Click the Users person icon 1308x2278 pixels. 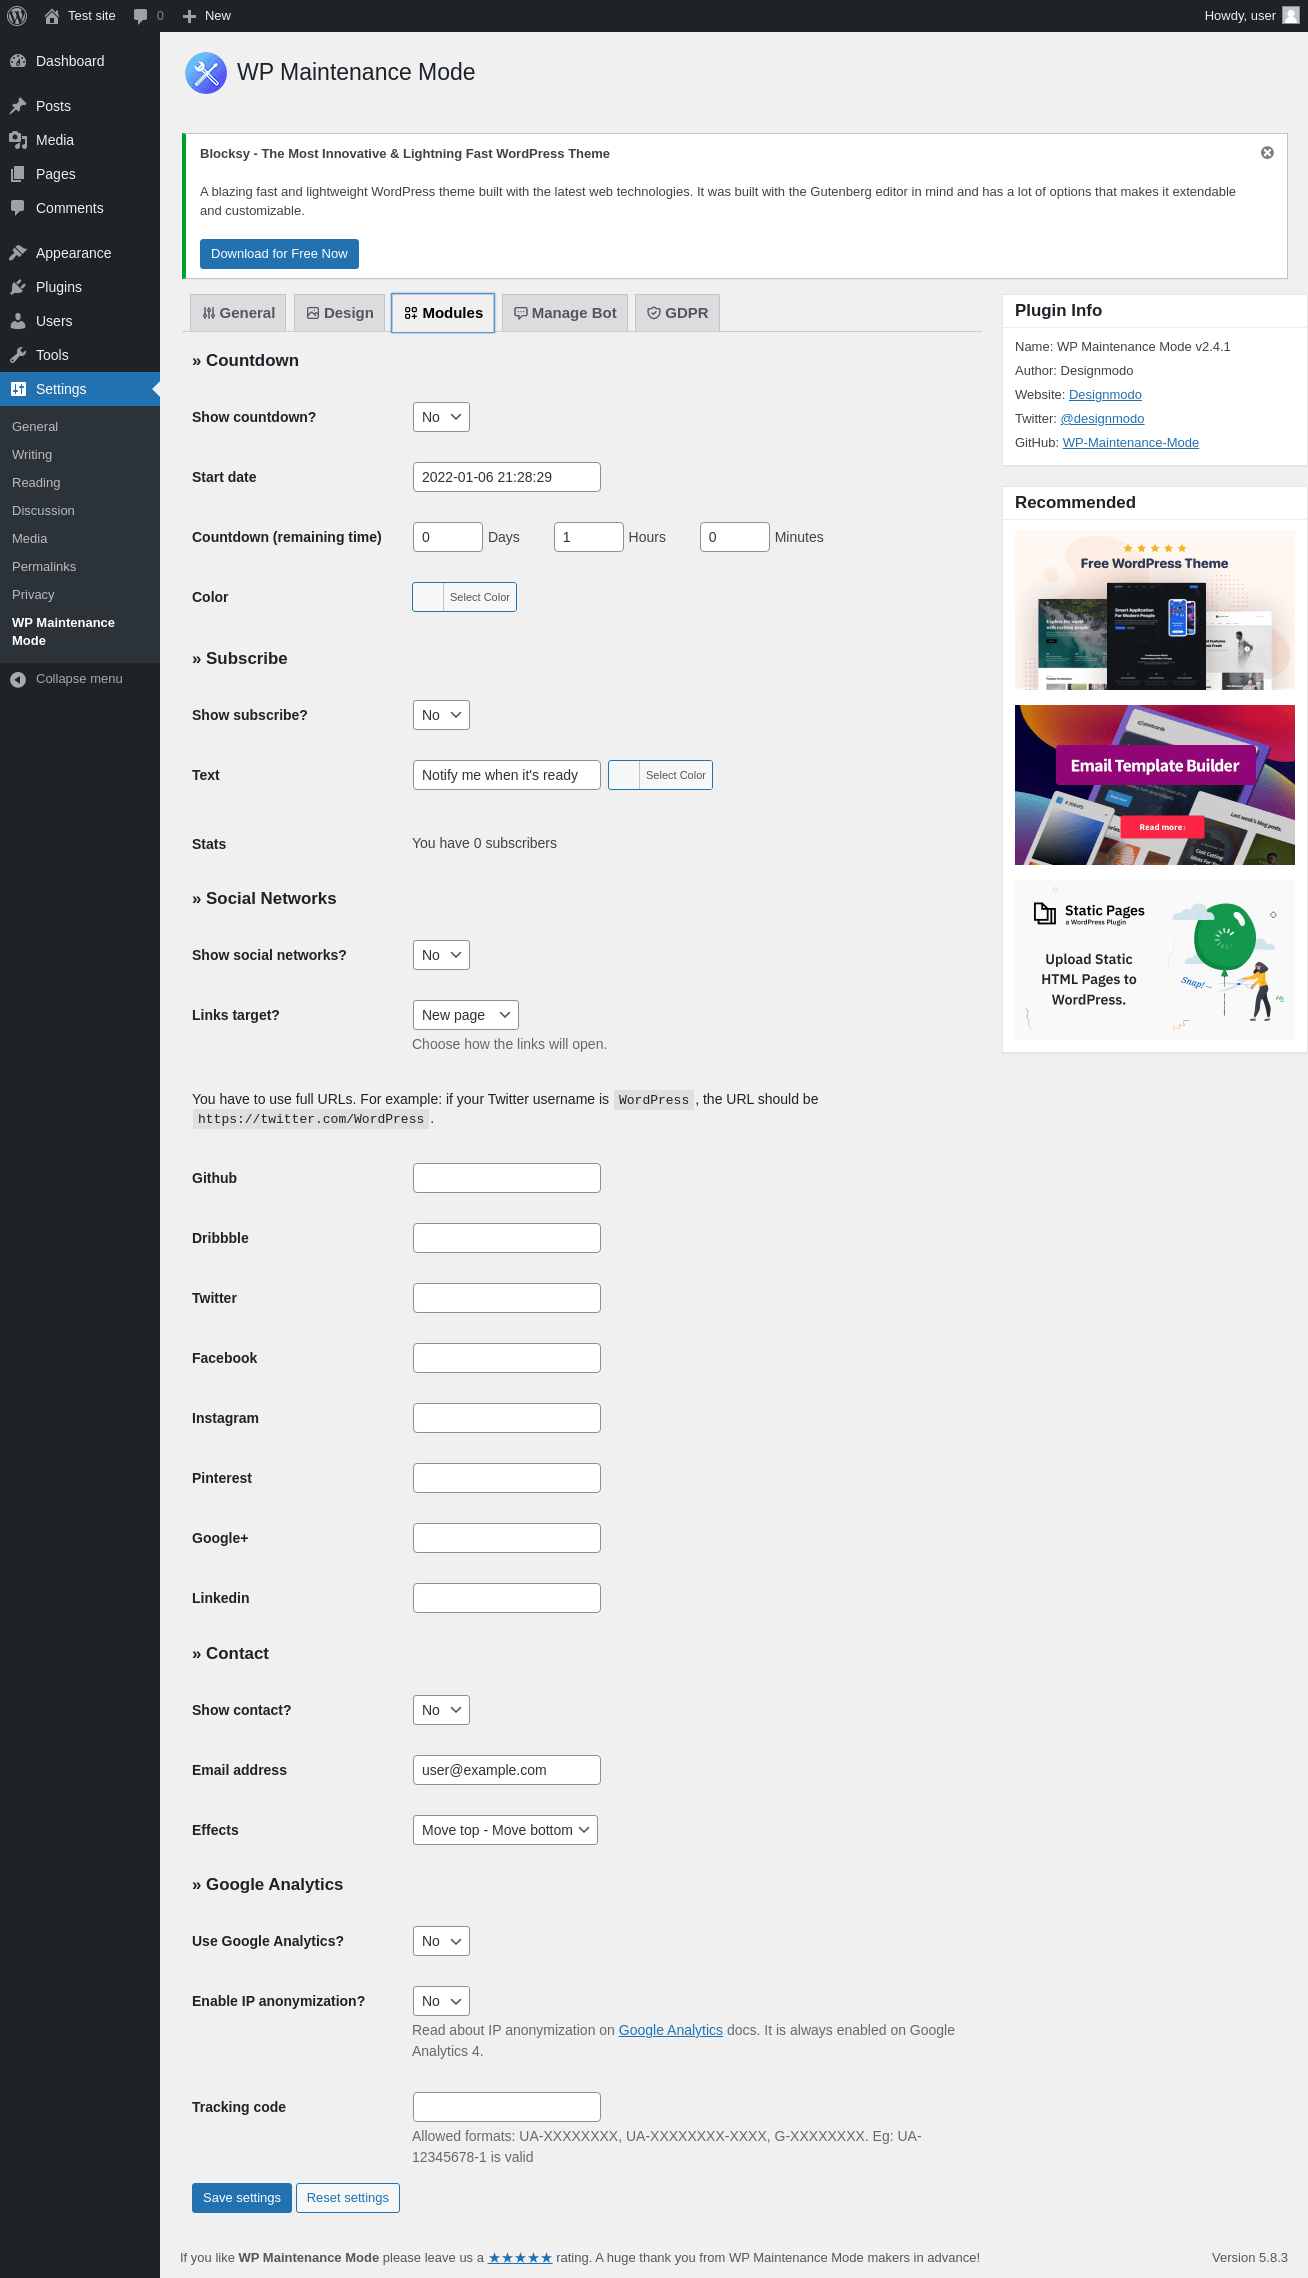click(x=18, y=321)
